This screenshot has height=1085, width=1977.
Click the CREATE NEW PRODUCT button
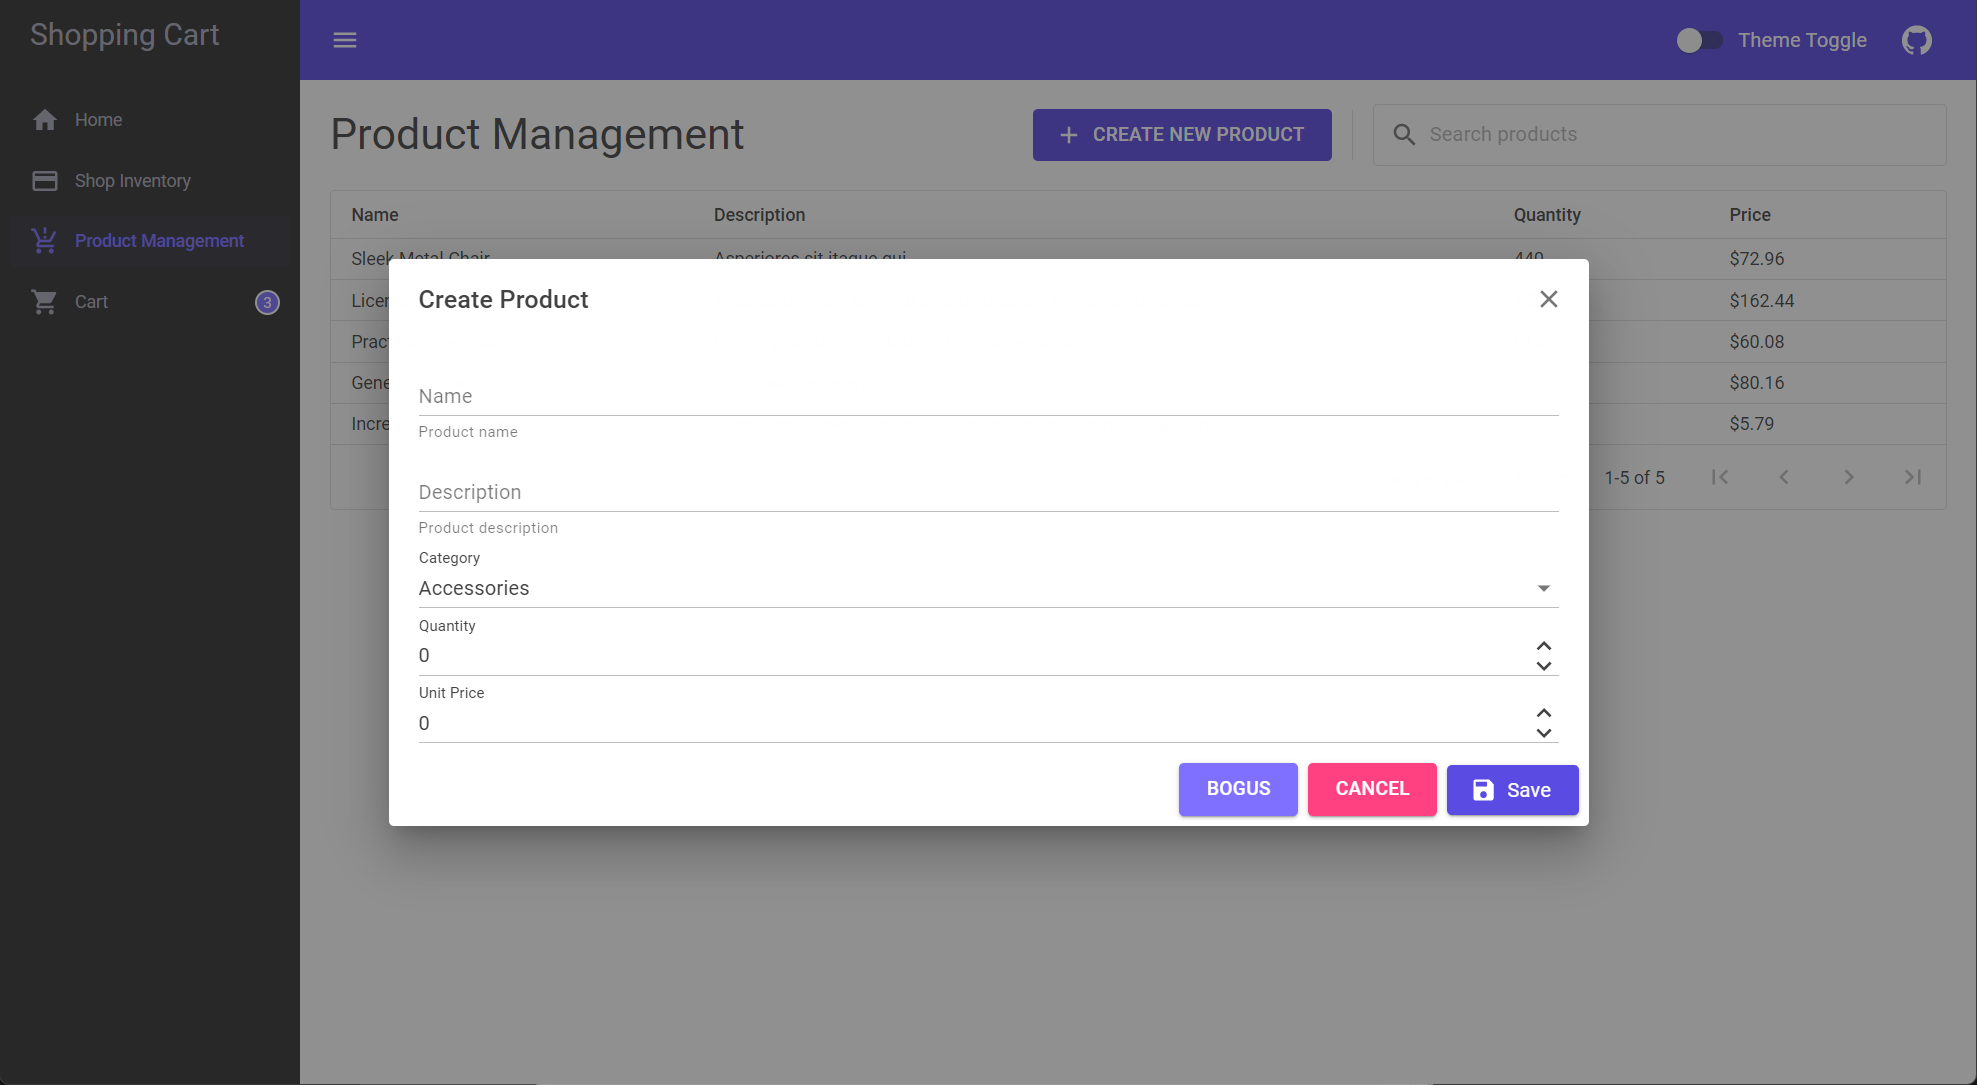1182,134
